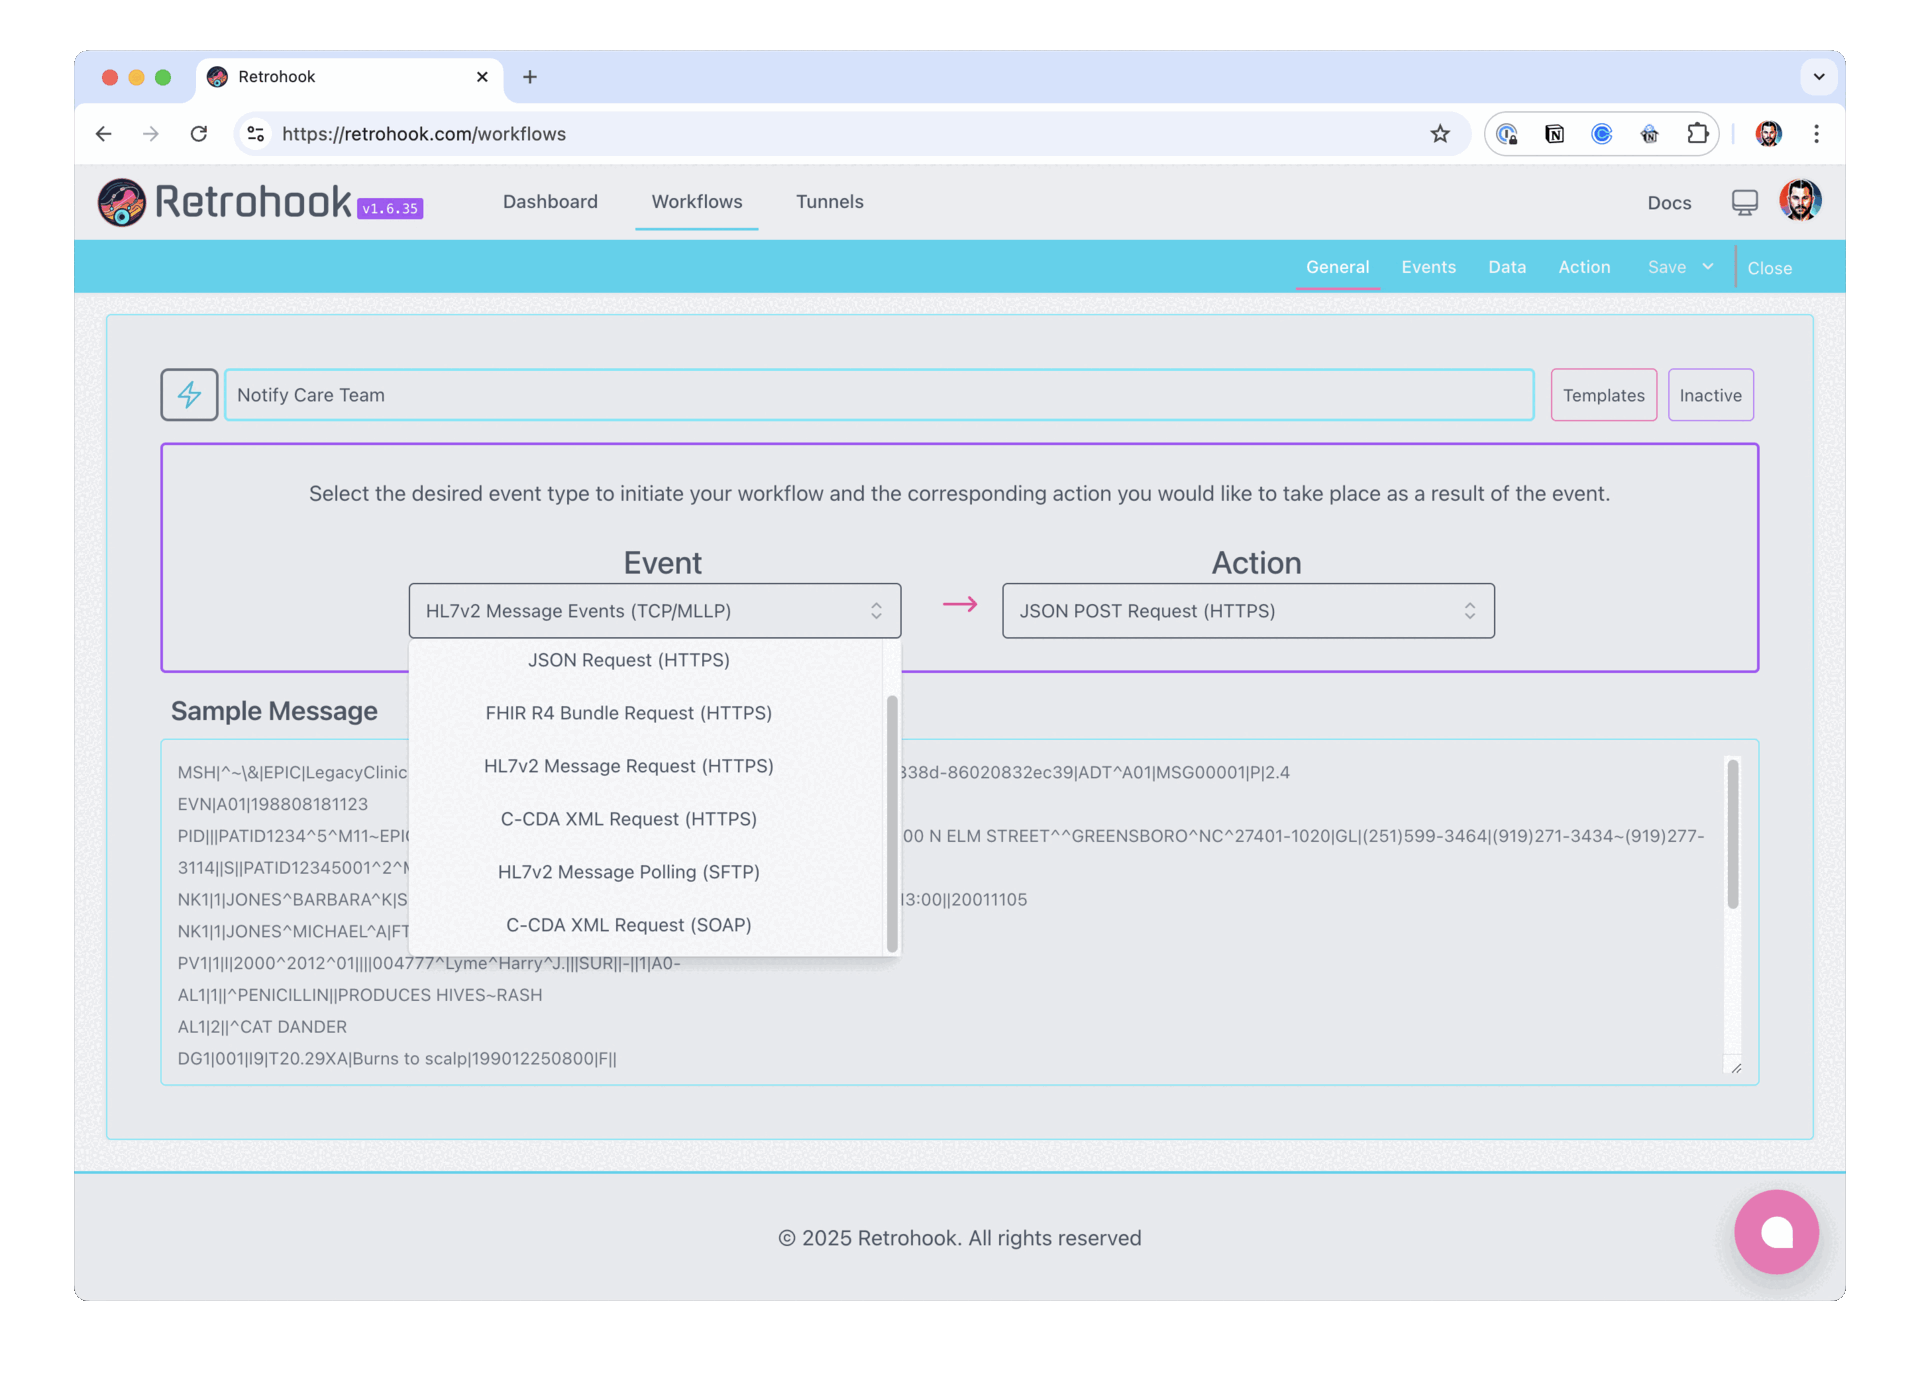Click the workflow lightning bolt icon
The image size is (1920, 1399).
(x=191, y=394)
